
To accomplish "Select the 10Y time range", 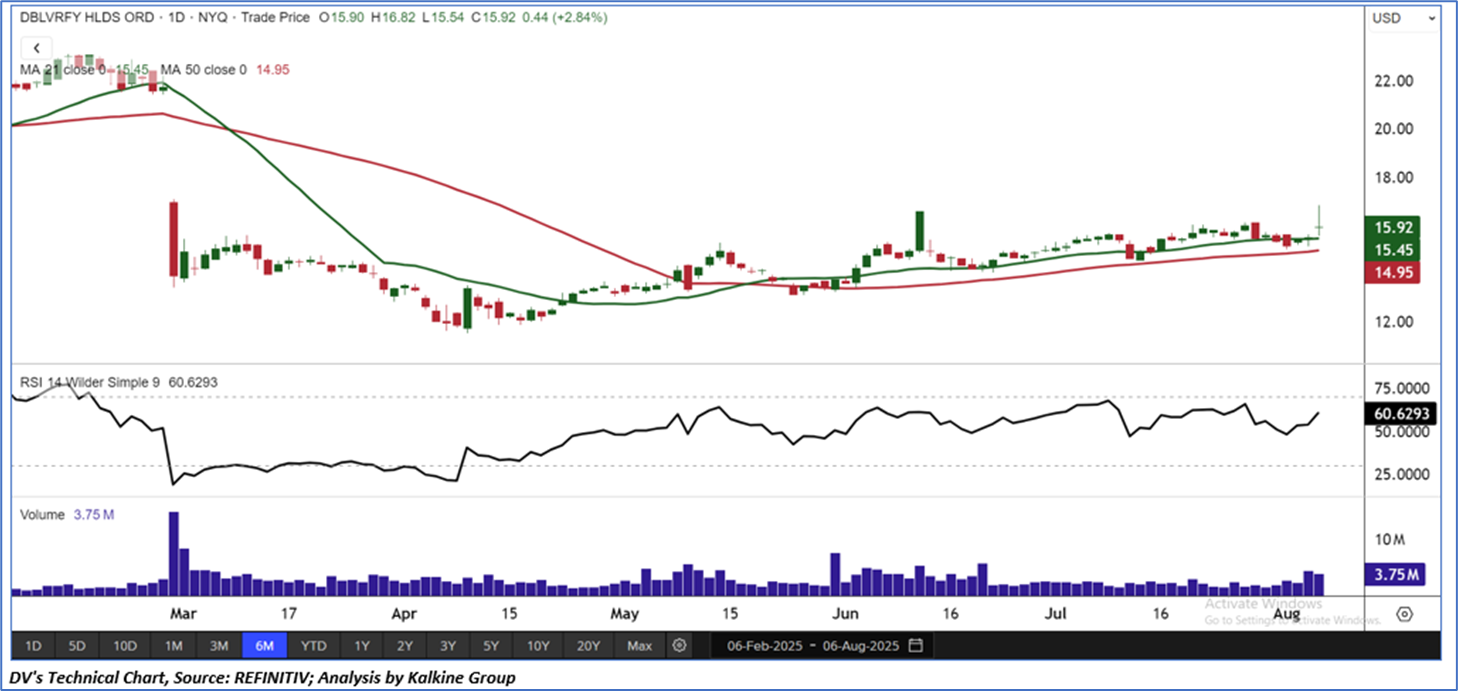I will [x=538, y=645].
